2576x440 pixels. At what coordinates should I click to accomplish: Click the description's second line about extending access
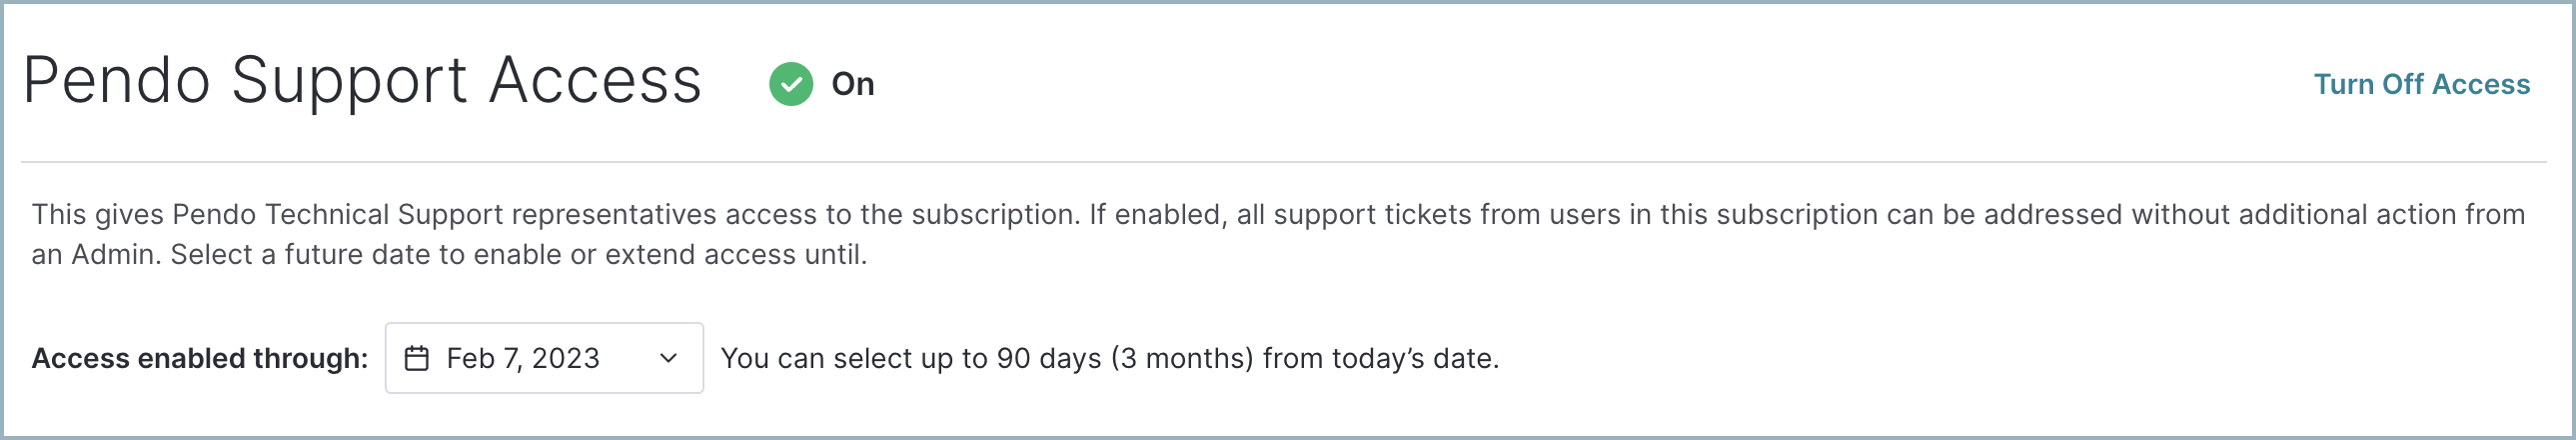coord(449,255)
